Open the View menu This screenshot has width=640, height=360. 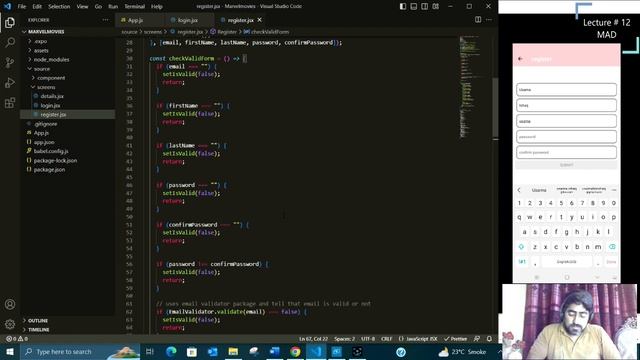tap(82, 7)
